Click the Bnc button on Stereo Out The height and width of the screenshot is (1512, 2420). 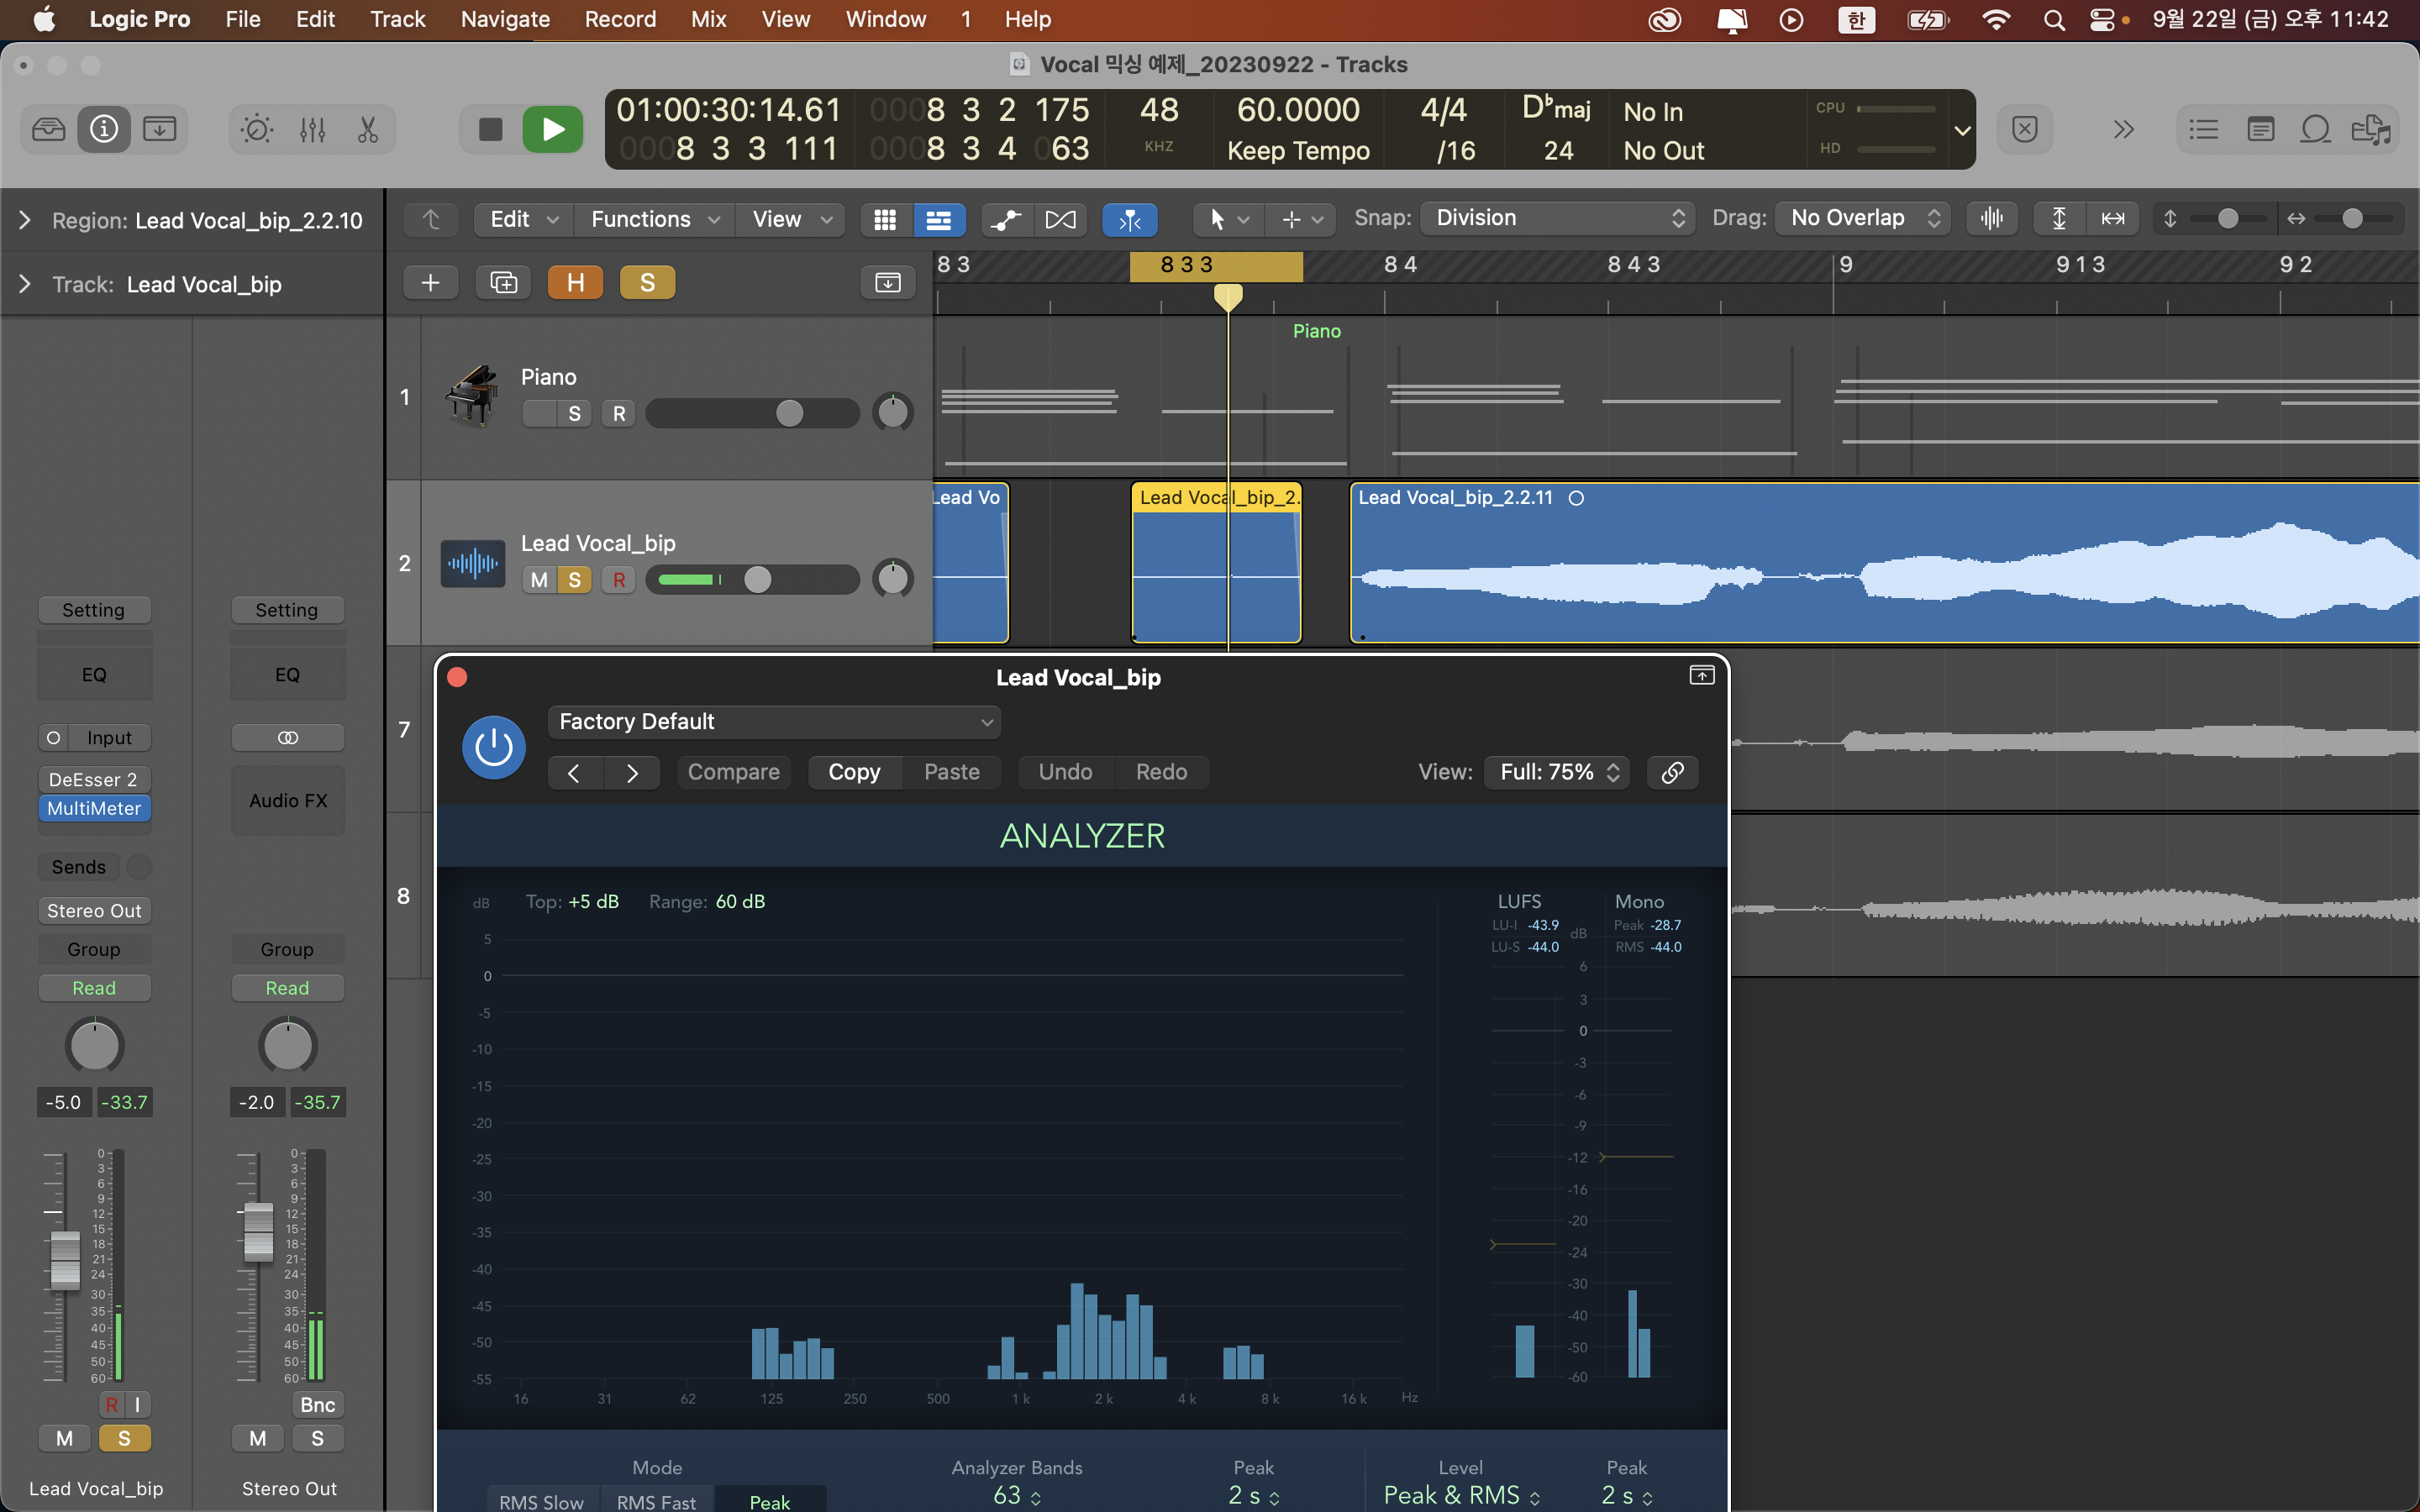[318, 1405]
